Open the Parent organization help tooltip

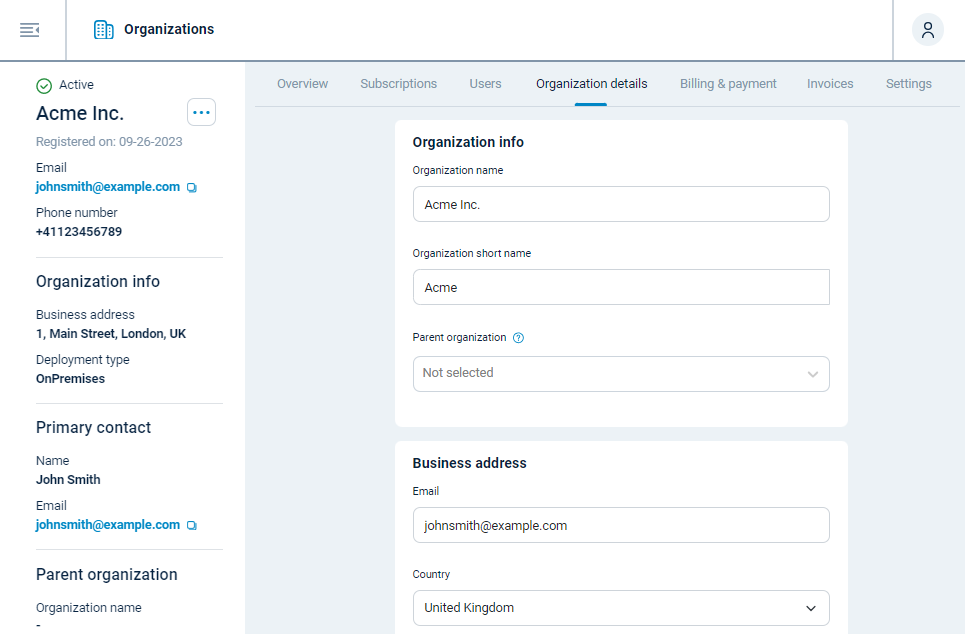click(x=518, y=337)
